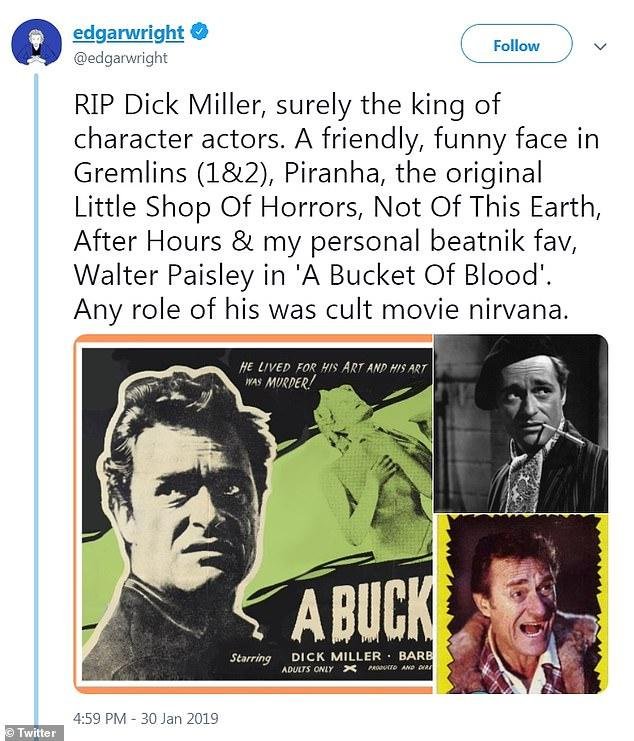Open the edgarwright display name link
This screenshot has height=741, width=634.
tap(128, 33)
